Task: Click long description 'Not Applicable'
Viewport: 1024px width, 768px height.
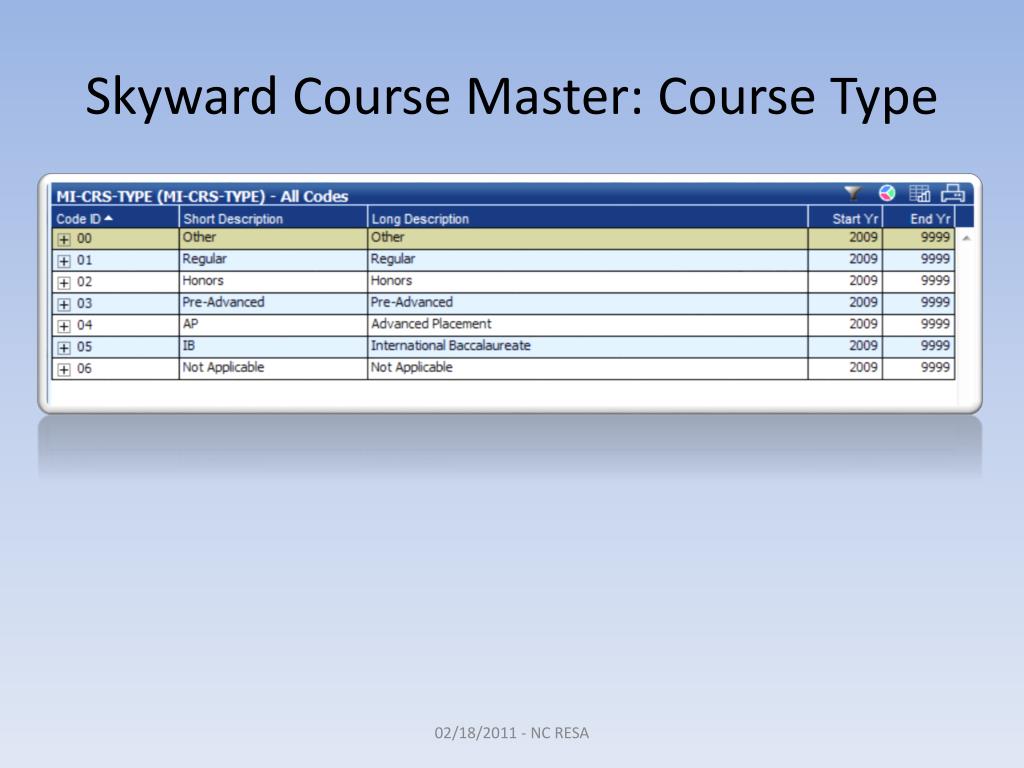Action: click(411, 367)
